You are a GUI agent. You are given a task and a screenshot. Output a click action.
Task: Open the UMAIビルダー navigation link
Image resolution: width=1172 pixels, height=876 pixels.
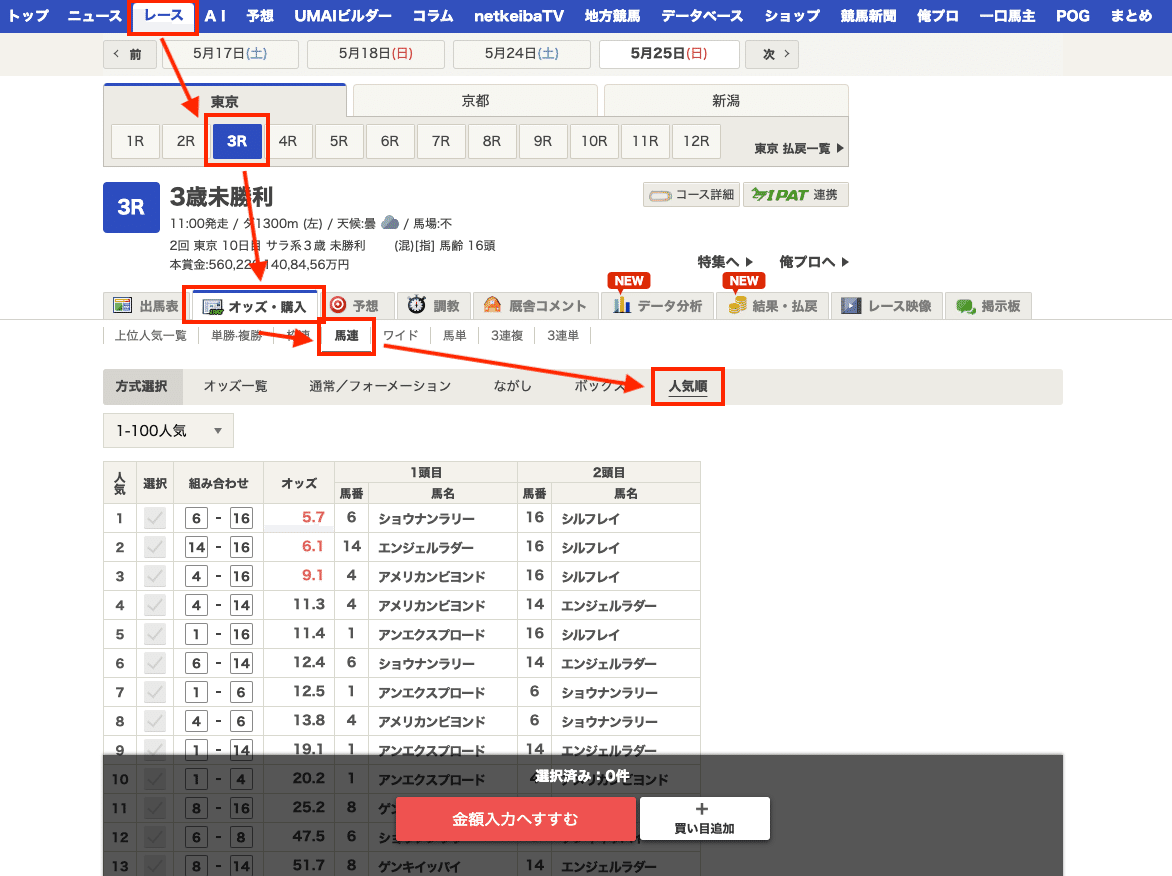pos(342,16)
